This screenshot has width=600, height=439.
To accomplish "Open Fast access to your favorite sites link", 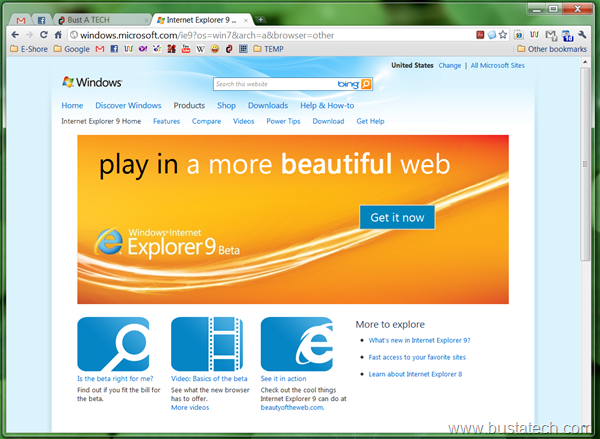I will (417, 357).
